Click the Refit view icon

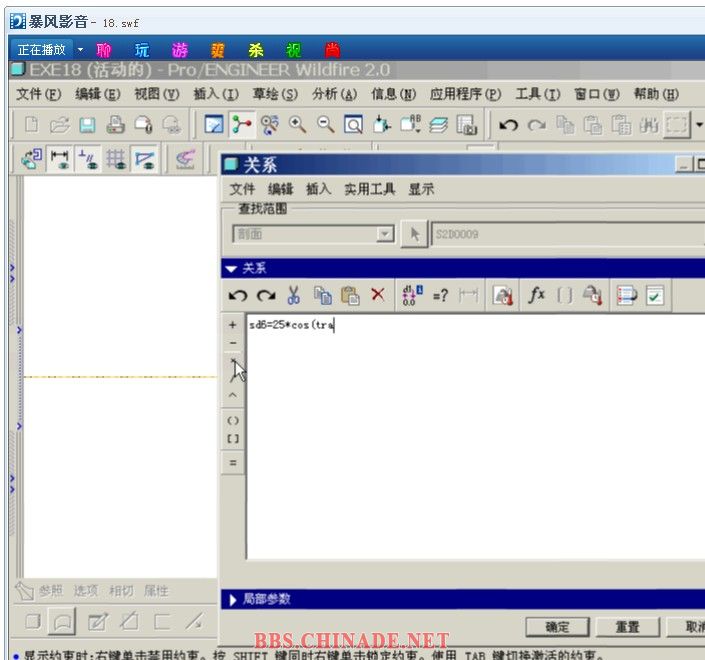[x=353, y=125]
